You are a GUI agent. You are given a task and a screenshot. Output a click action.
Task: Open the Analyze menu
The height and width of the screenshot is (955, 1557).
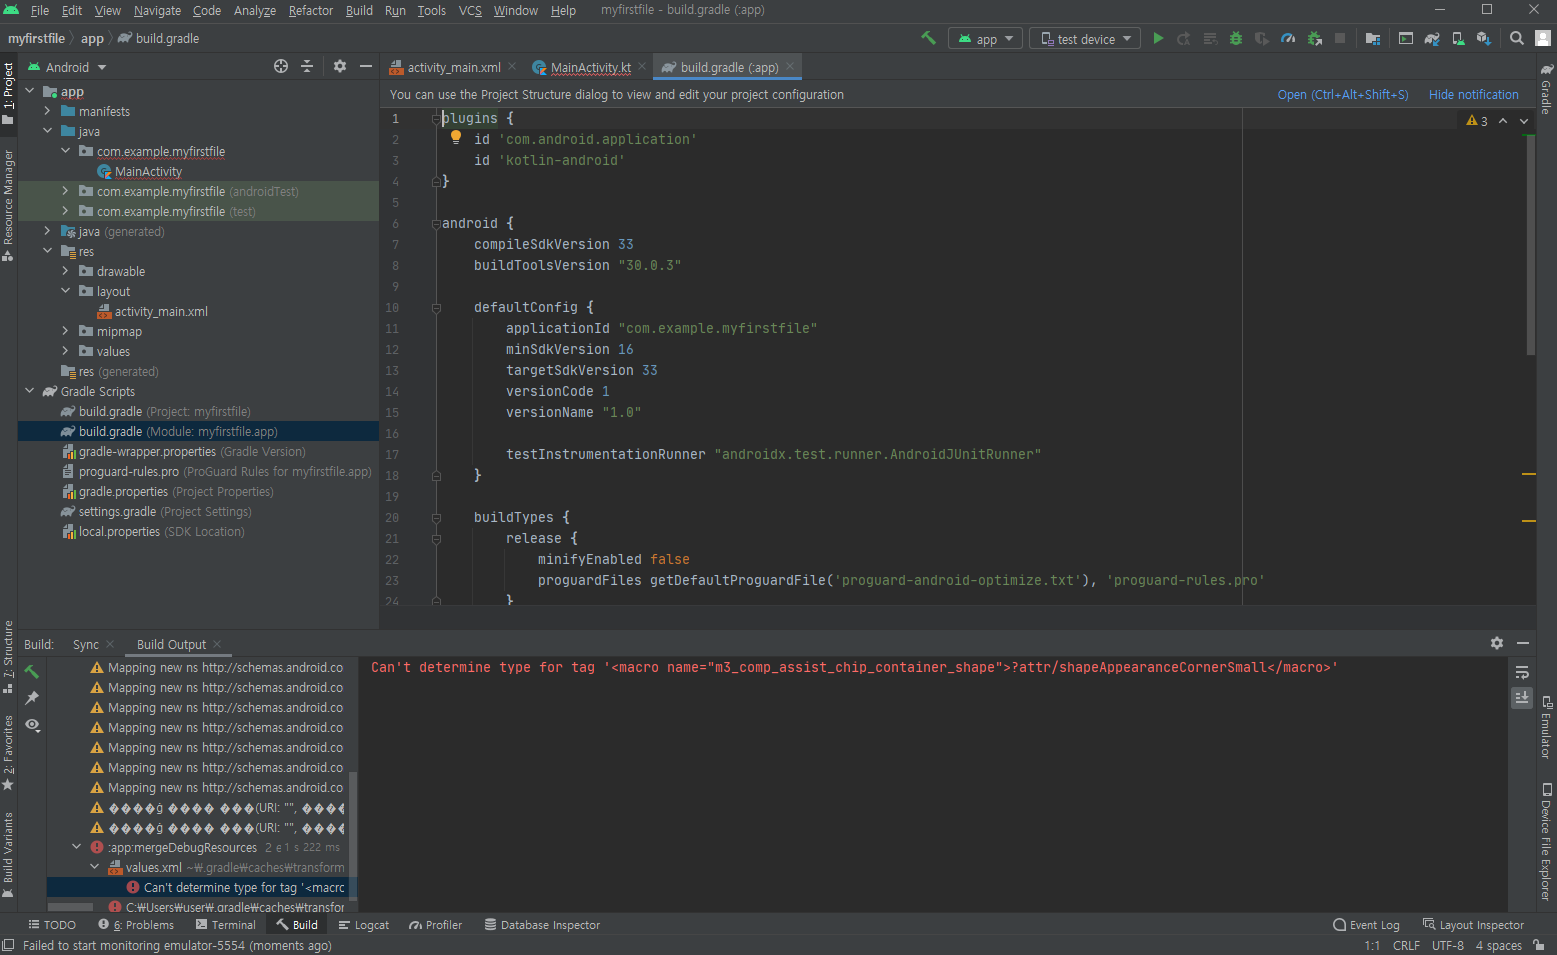pyautogui.click(x=254, y=10)
